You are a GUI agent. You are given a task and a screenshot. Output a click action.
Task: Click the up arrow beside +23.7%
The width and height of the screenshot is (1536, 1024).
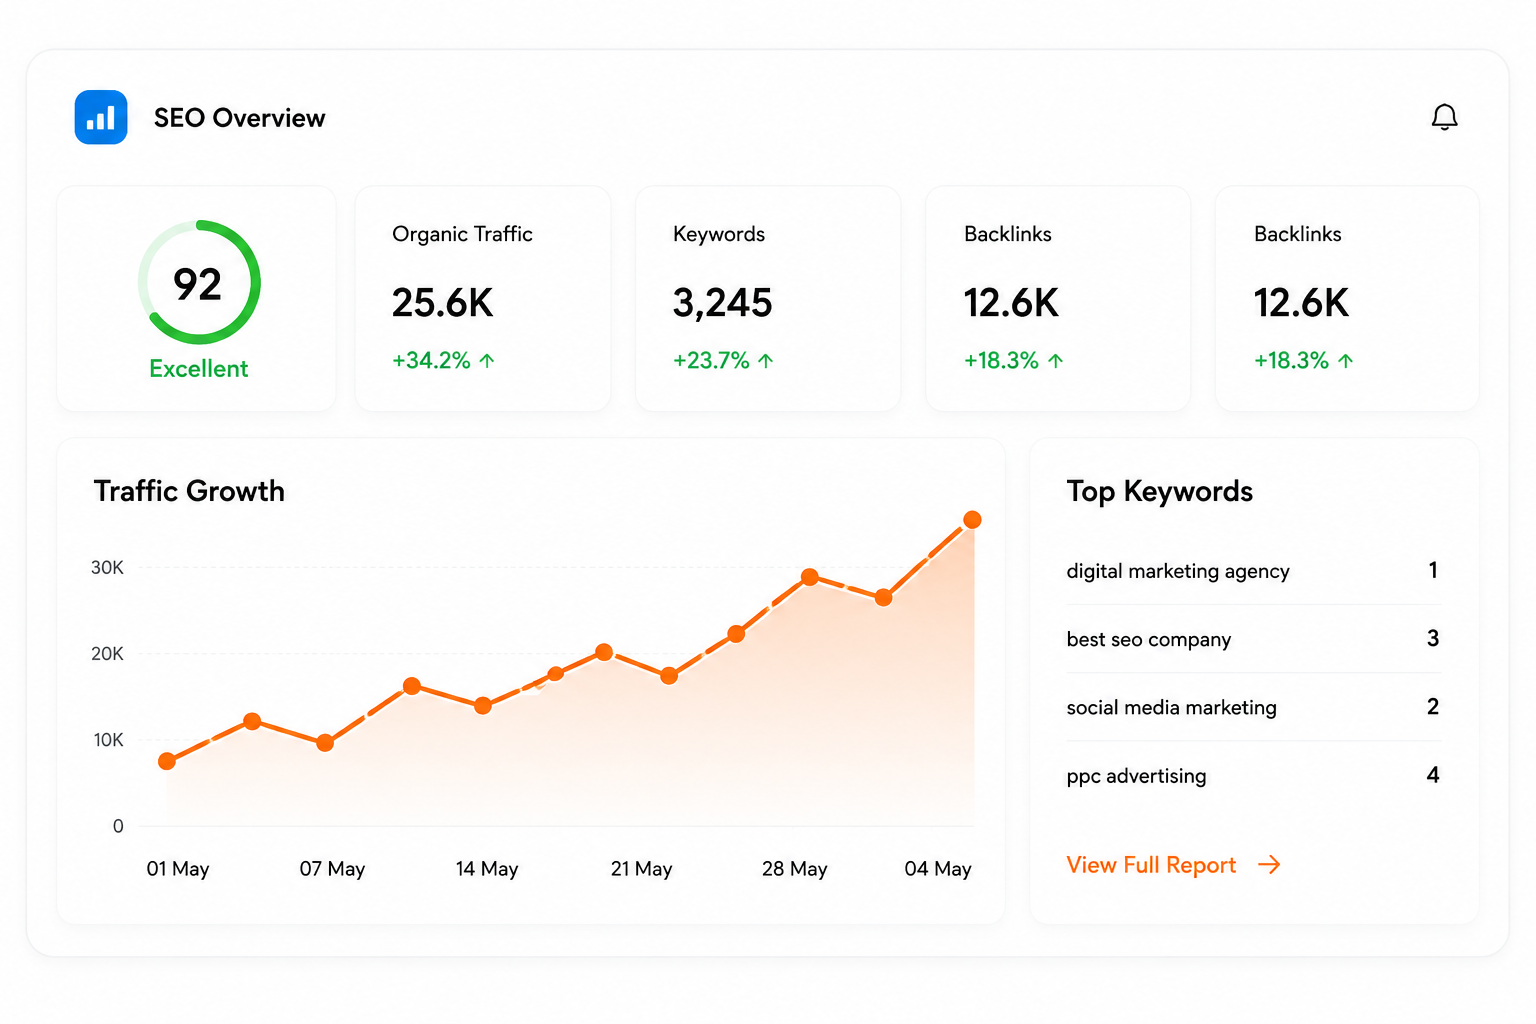click(766, 361)
